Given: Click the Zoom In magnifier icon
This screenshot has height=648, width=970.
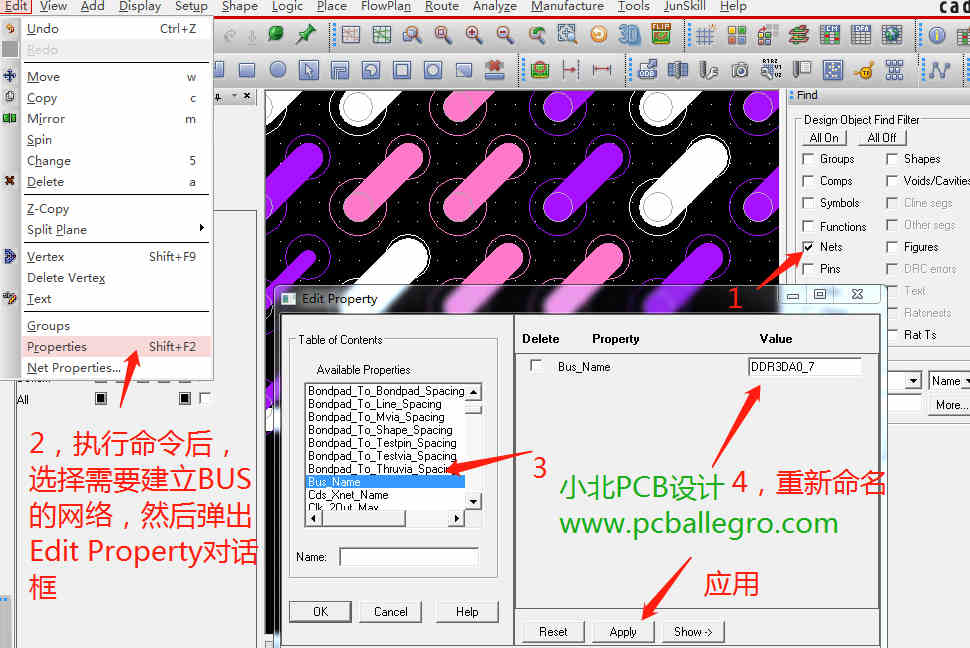Looking at the screenshot, I should point(473,35).
